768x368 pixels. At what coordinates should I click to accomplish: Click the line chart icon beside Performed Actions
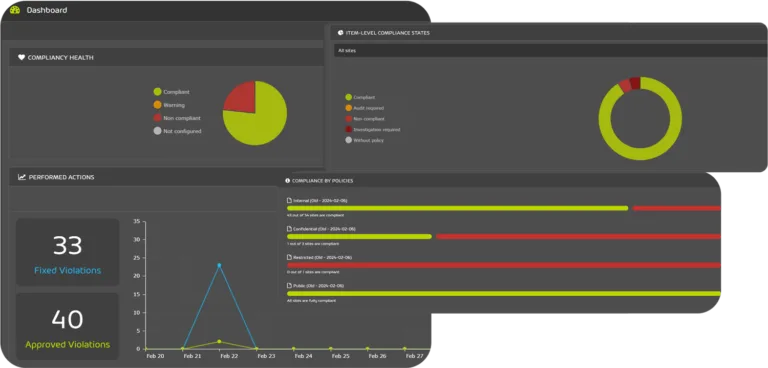22,177
